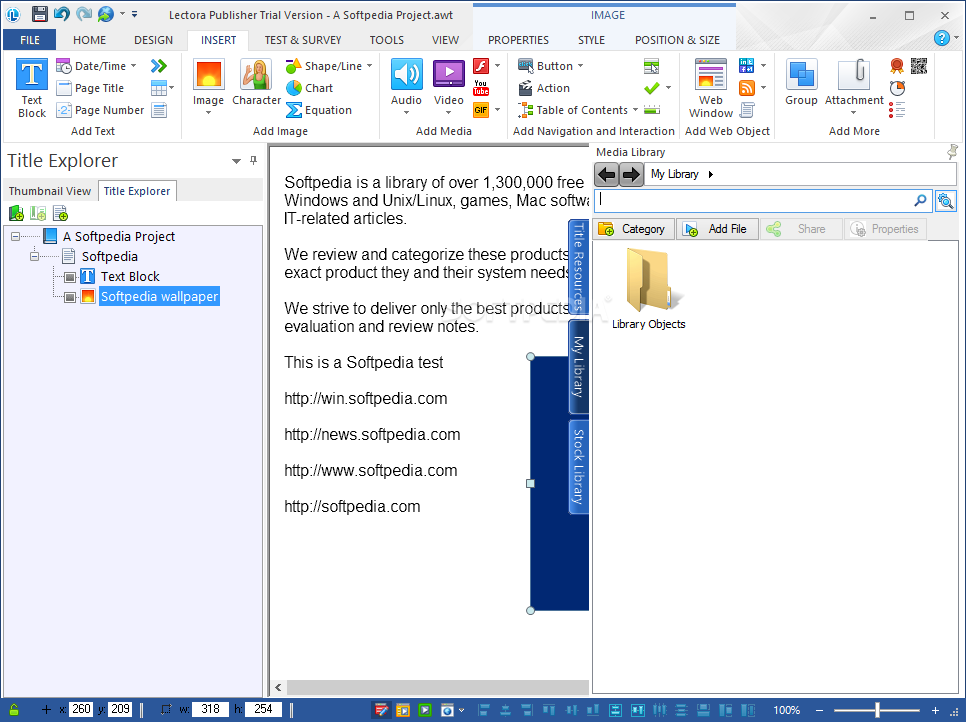The image size is (966, 722).
Task: Open the Title Explorer panel options arrow
Action: pyautogui.click(x=236, y=161)
